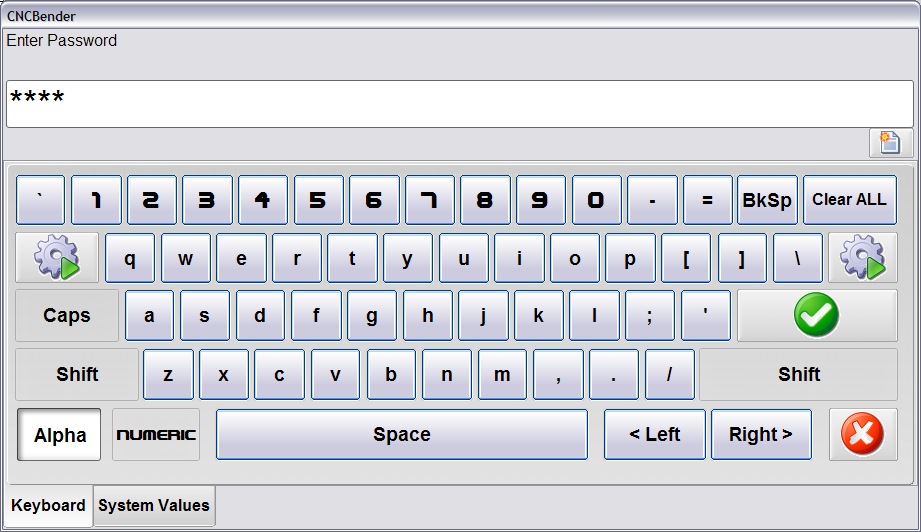The height and width of the screenshot is (532, 921).
Task: Switch to Numeric keyboard mode
Action: pos(156,435)
